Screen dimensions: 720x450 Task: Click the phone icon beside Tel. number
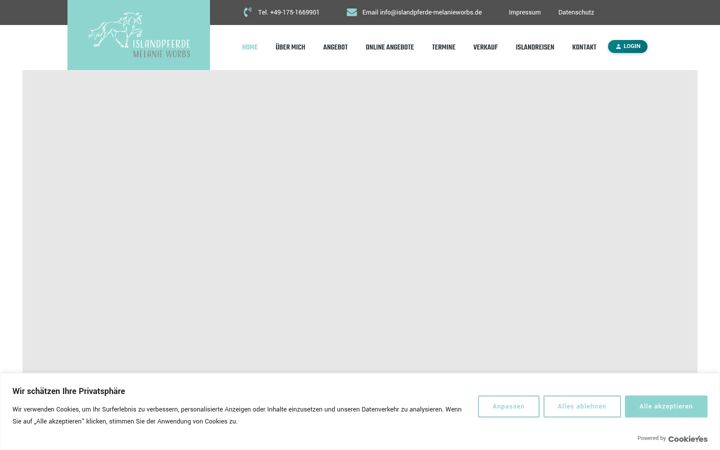coord(247,12)
